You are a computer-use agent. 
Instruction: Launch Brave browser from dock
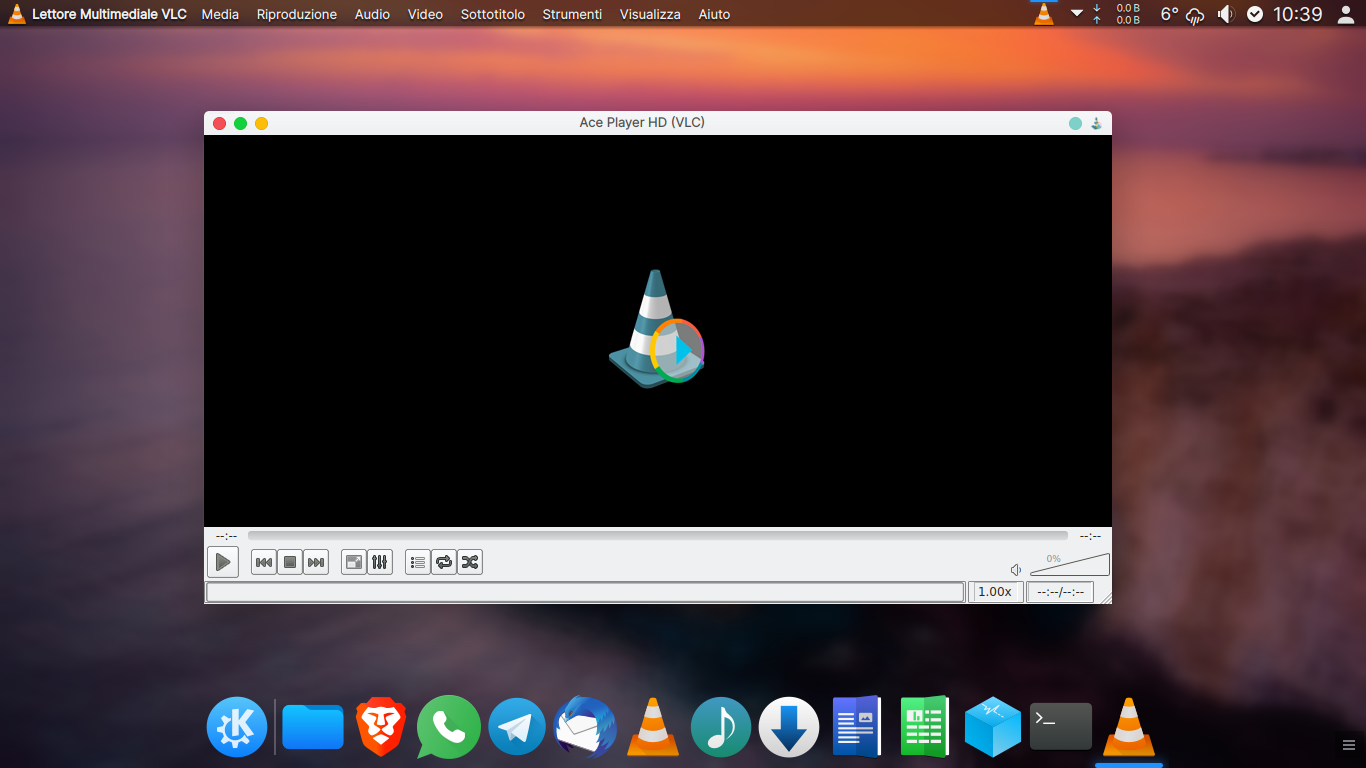coord(381,727)
